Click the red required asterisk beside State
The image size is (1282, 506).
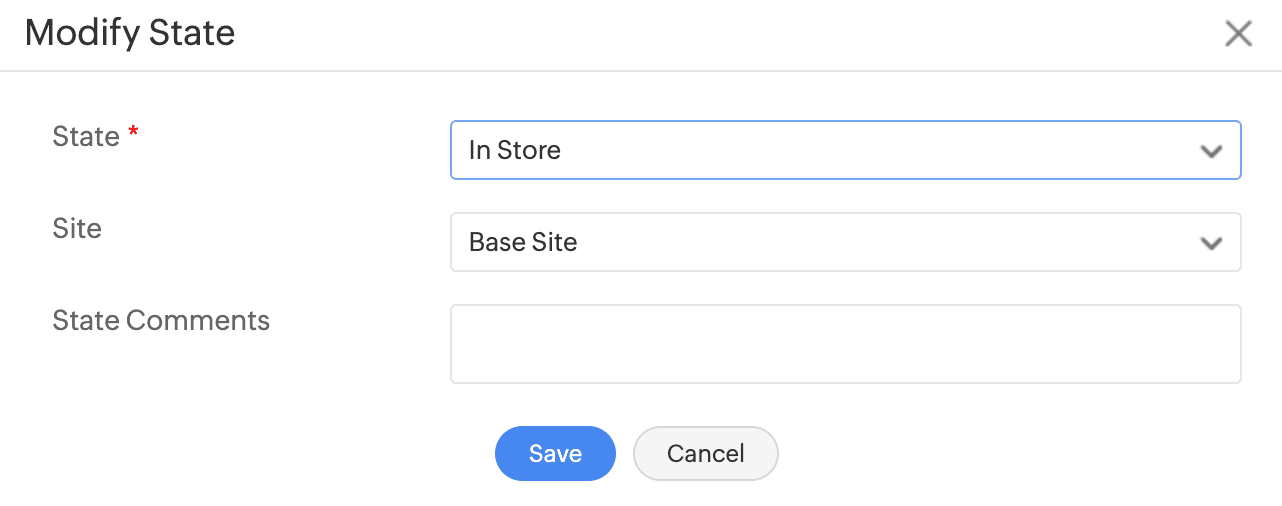(133, 134)
